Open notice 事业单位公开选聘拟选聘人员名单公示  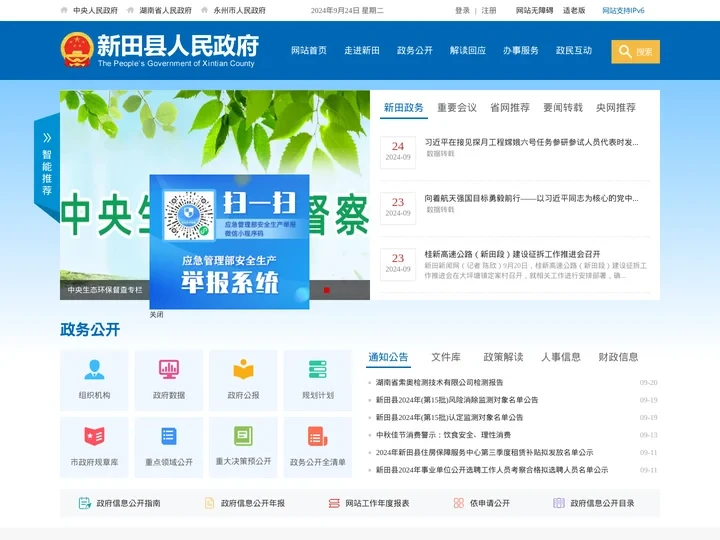(x=492, y=470)
